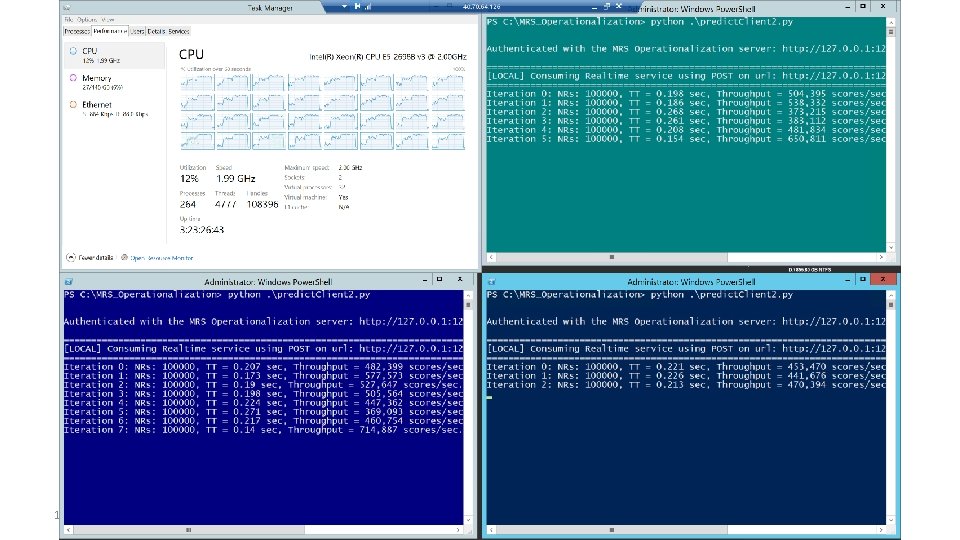Screen dimensions: 960x540
Task: Select CPU in the performance sidebar
Action: point(114,55)
